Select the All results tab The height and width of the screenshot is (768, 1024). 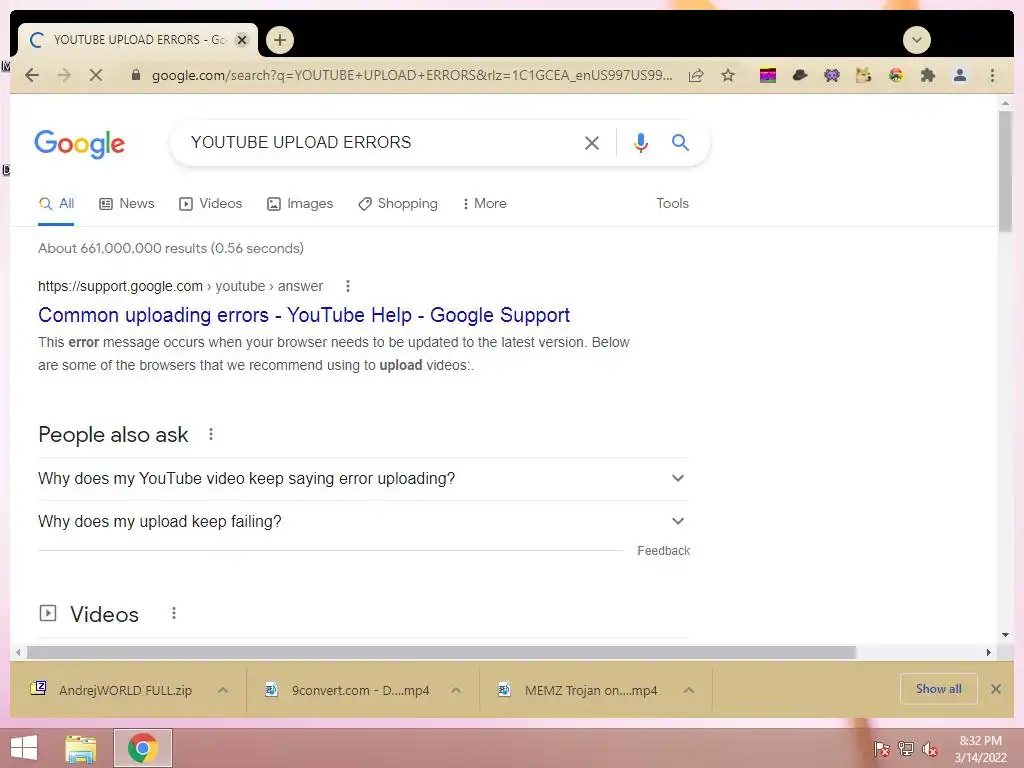click(56, 204)
